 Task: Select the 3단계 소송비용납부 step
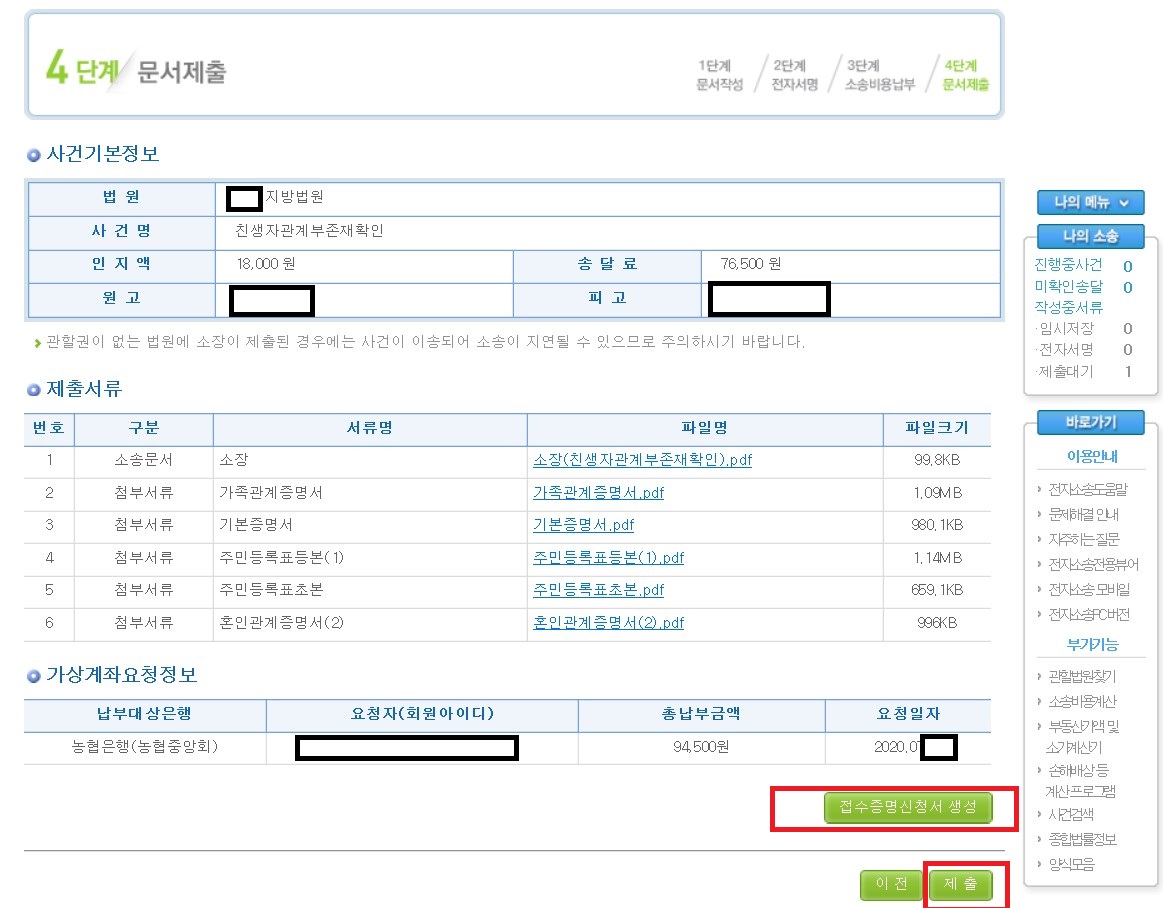[x=880, y=75]
